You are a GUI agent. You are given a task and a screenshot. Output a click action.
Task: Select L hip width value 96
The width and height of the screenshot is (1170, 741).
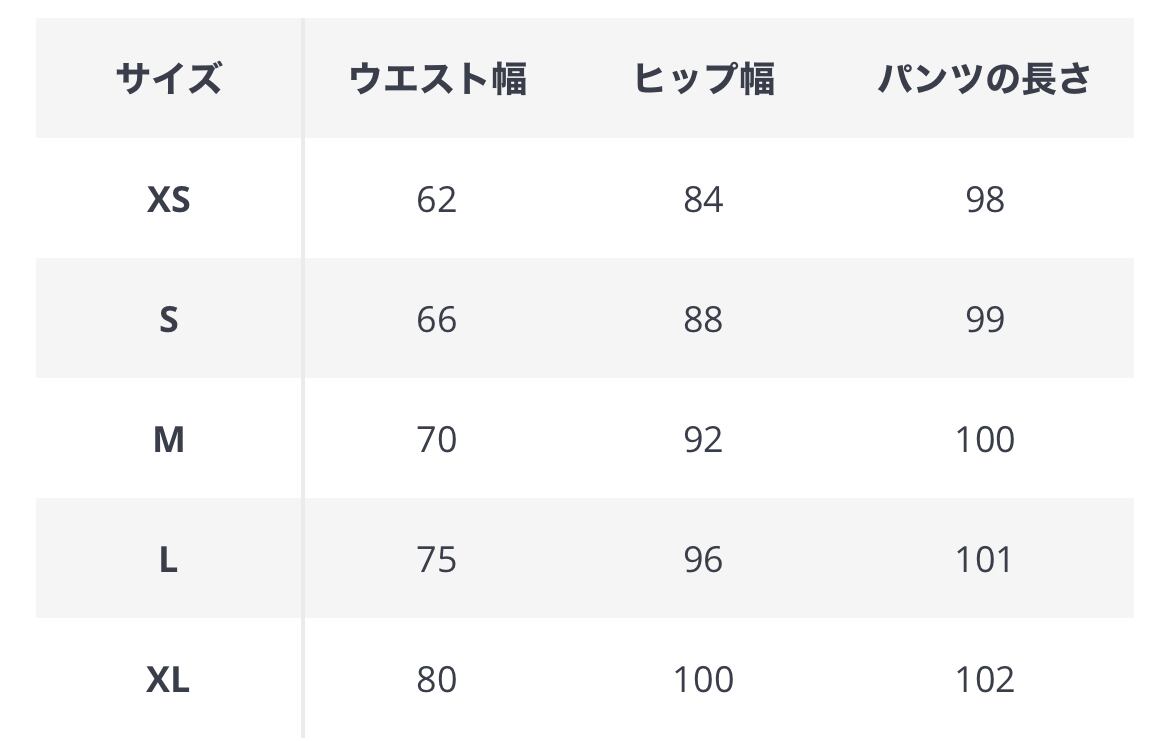point(703,560)
